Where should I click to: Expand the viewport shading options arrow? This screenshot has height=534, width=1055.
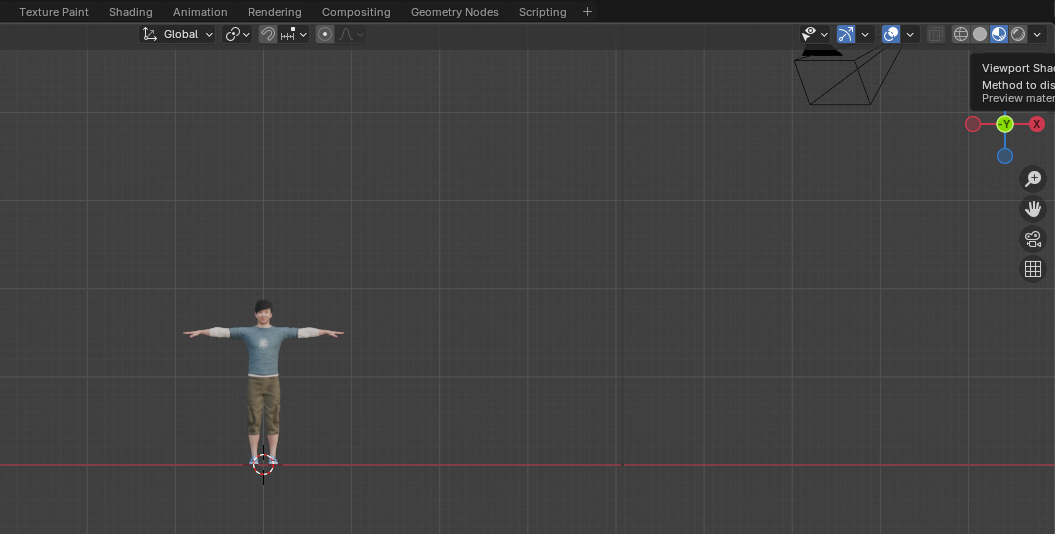point(1037,34)
